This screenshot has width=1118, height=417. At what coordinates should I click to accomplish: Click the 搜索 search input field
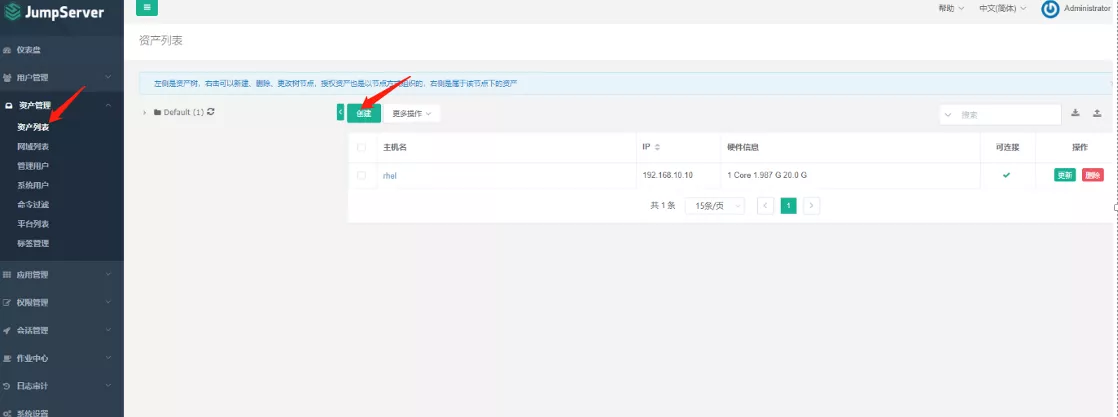(x=1006, y=114)
